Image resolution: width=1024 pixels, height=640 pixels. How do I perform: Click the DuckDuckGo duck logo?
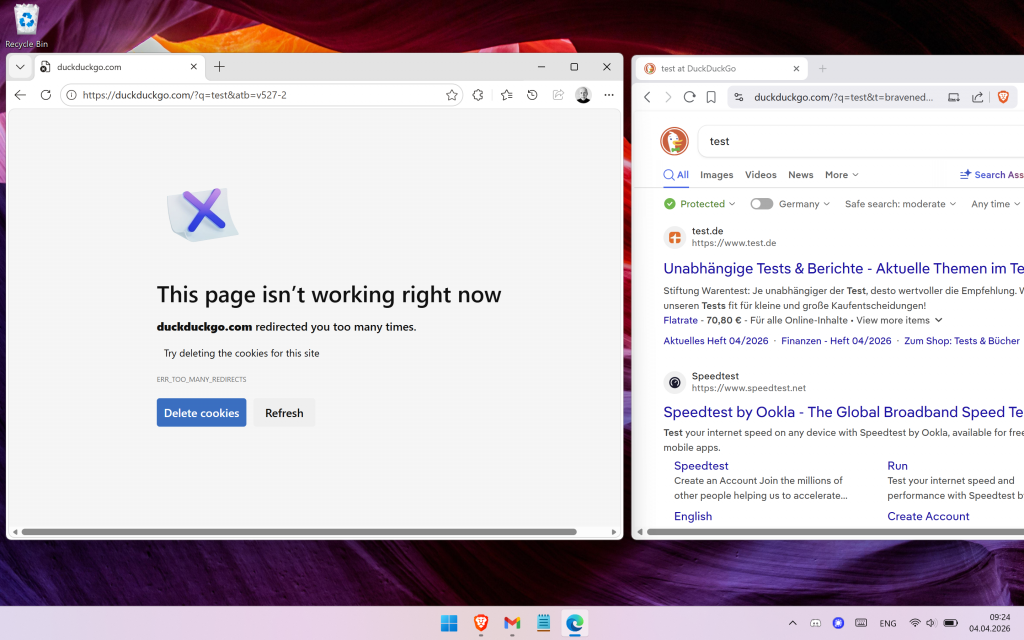tap(674, 141)
